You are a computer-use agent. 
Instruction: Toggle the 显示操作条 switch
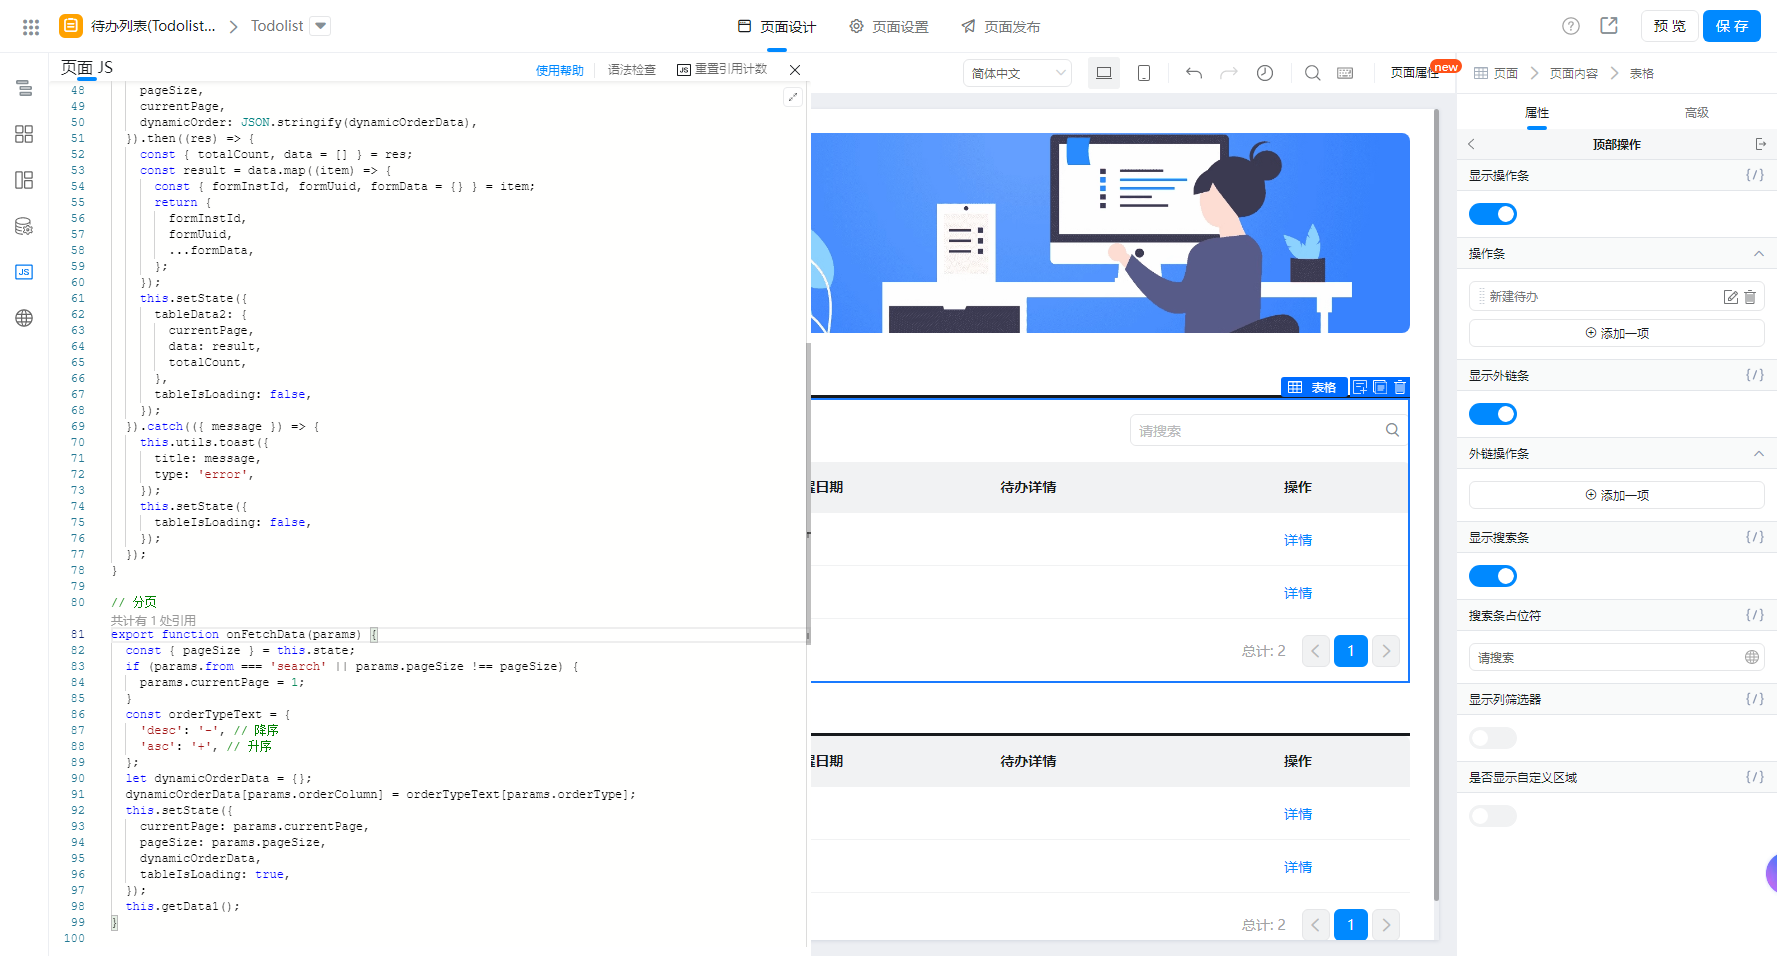click(x=1493, y=214)
